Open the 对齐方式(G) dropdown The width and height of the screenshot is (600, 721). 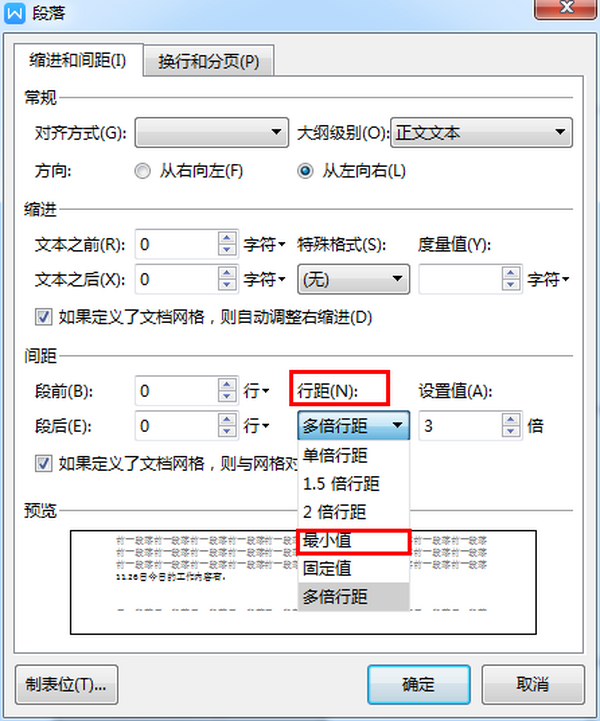click(x=211, y=132)
